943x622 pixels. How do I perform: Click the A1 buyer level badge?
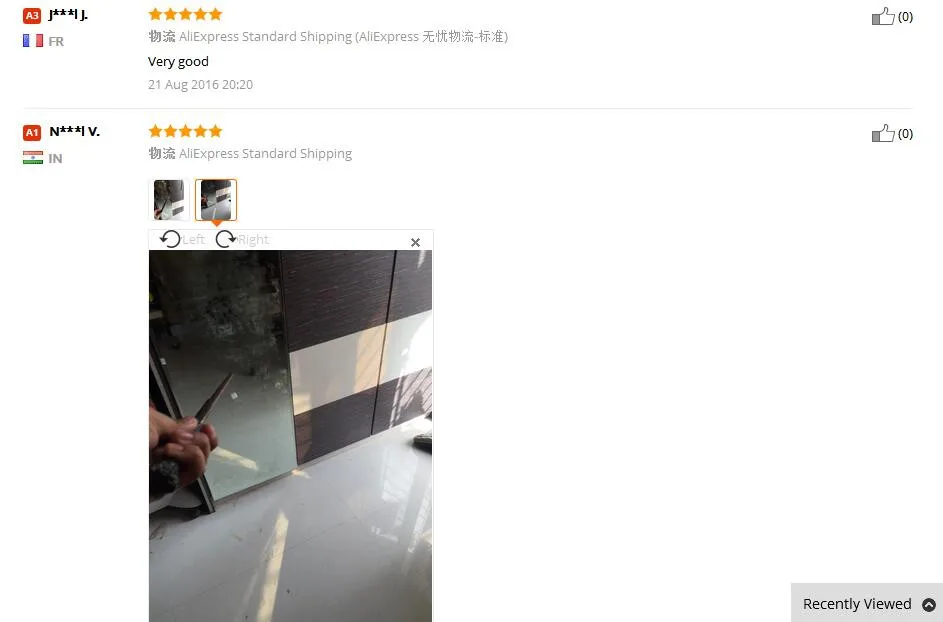click(x=32, y=132)
